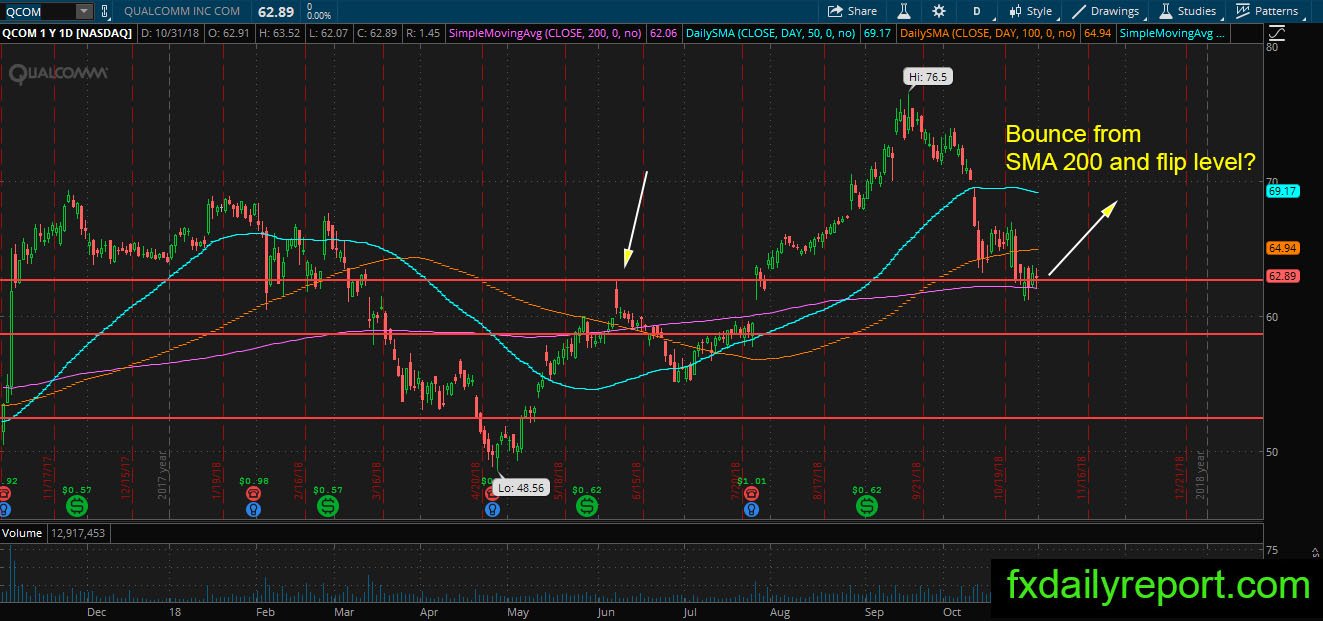Click the 11/16/18 expiration date marker
1323x621 pixels.
[1081, 480]
